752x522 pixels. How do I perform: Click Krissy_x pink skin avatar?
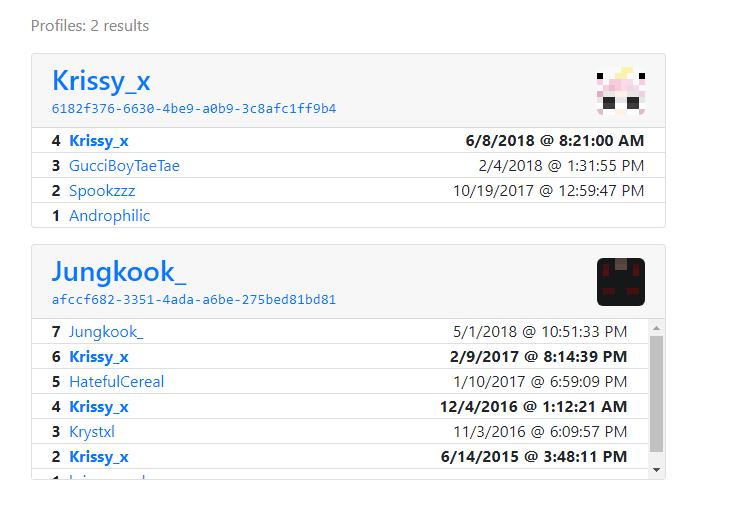(620, 91)
